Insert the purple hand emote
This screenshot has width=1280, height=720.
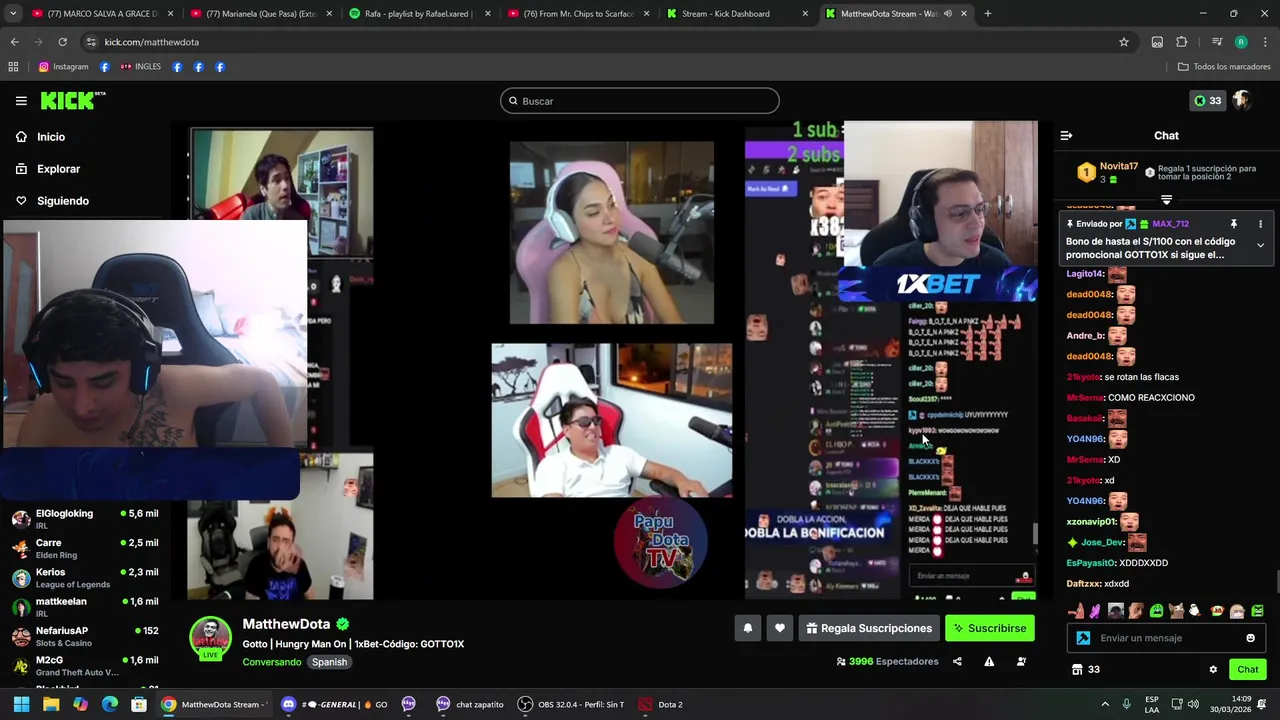(x=1095, y=611)
